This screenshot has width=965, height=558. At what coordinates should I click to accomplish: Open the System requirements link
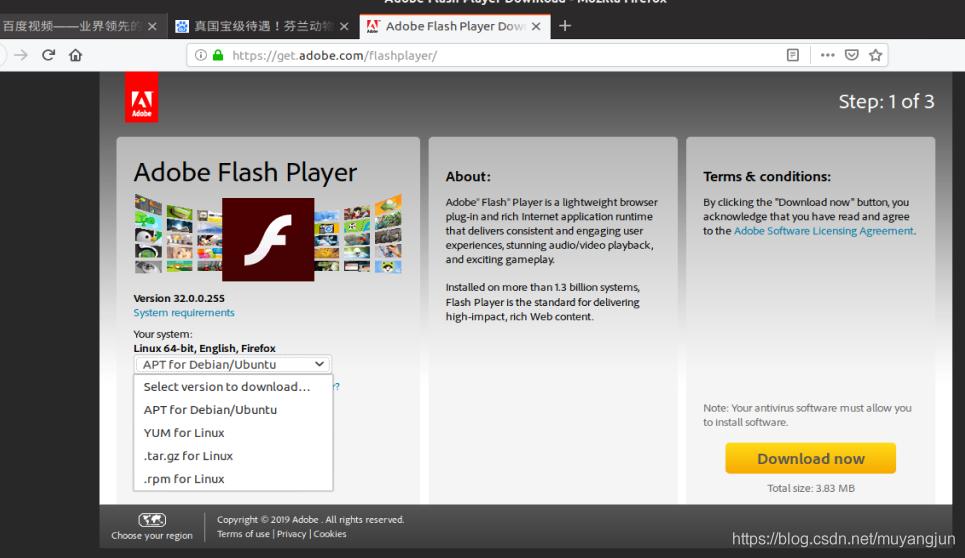[184, 313]
